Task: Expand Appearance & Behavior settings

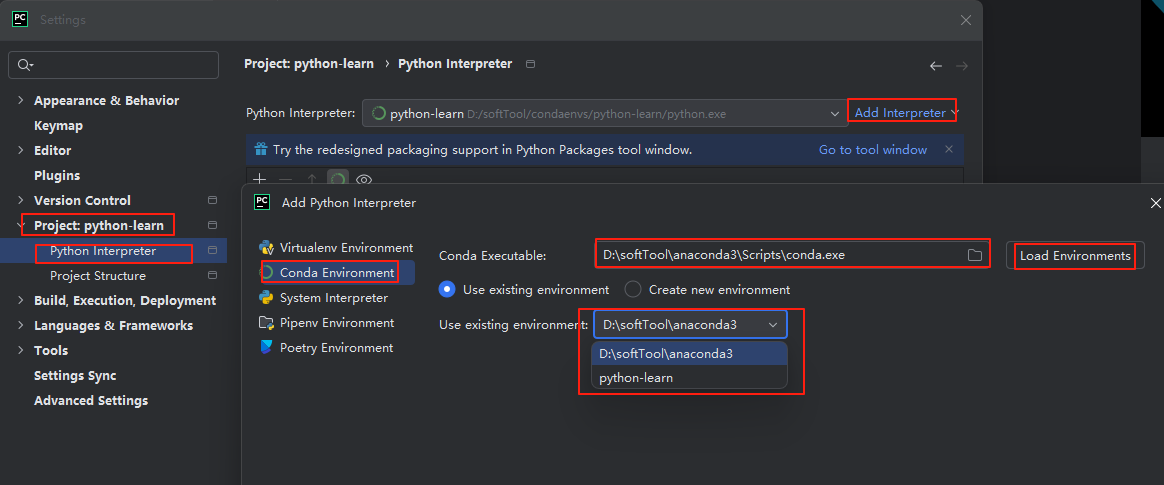Action: [x=21, y=101]
